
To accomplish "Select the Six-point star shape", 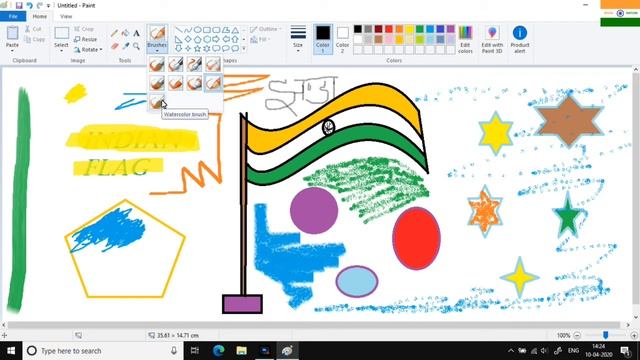I will pyautogui.click(x=207, y=49).
